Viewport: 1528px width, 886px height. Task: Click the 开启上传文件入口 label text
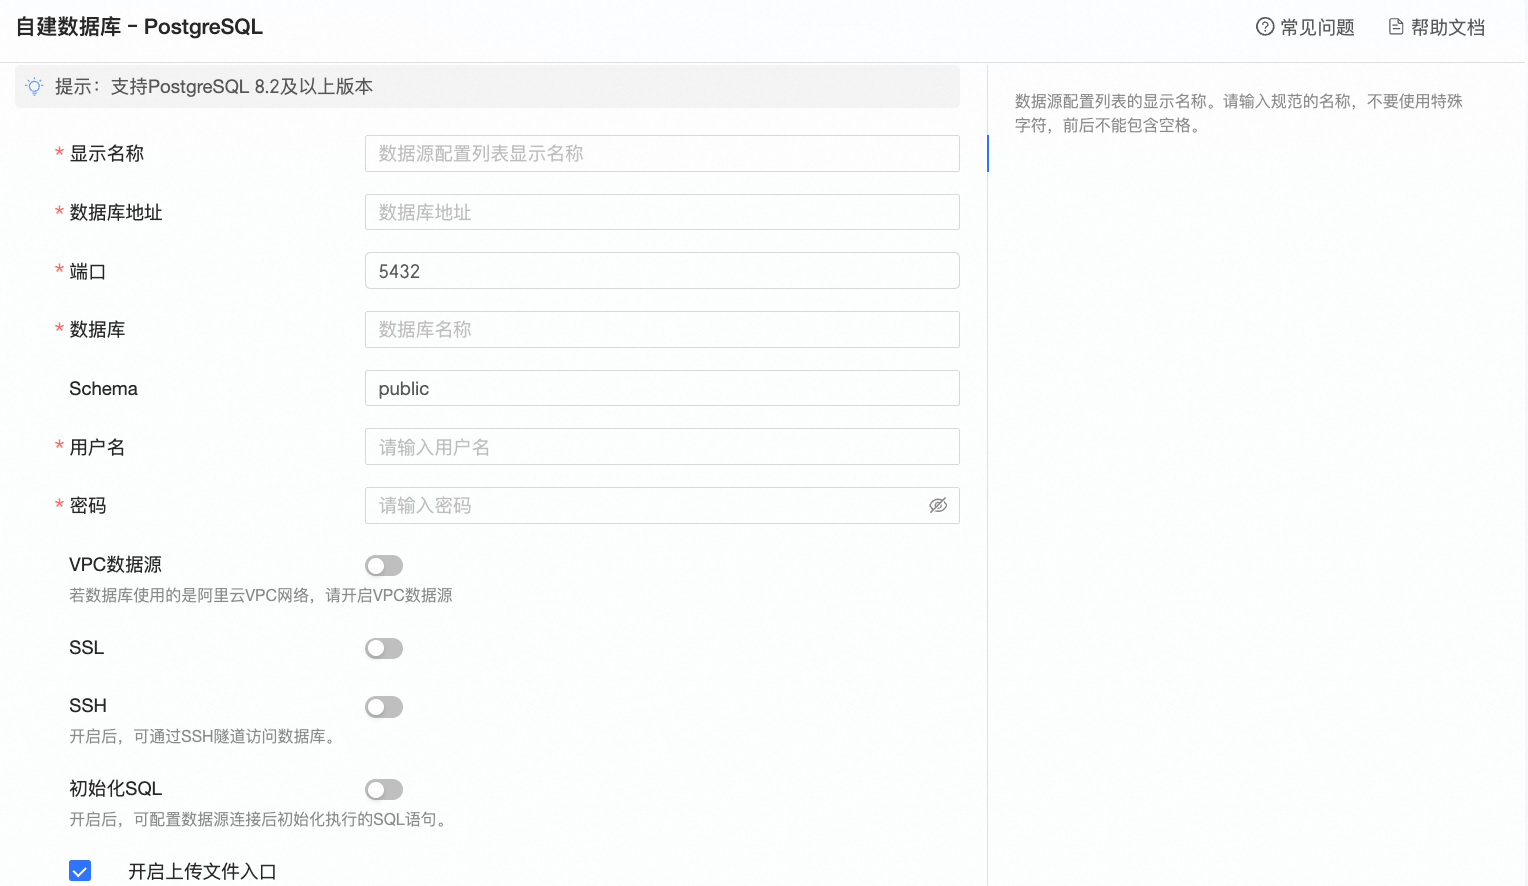click(202, 872)
